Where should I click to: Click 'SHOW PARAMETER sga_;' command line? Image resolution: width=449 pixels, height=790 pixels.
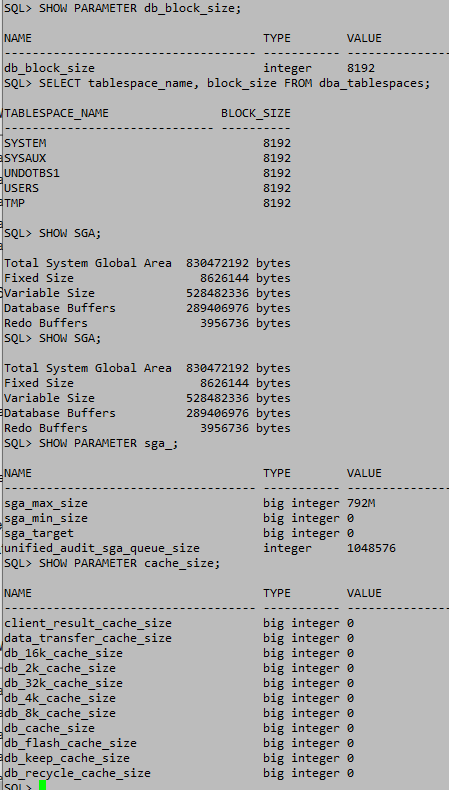pos(91,443)
